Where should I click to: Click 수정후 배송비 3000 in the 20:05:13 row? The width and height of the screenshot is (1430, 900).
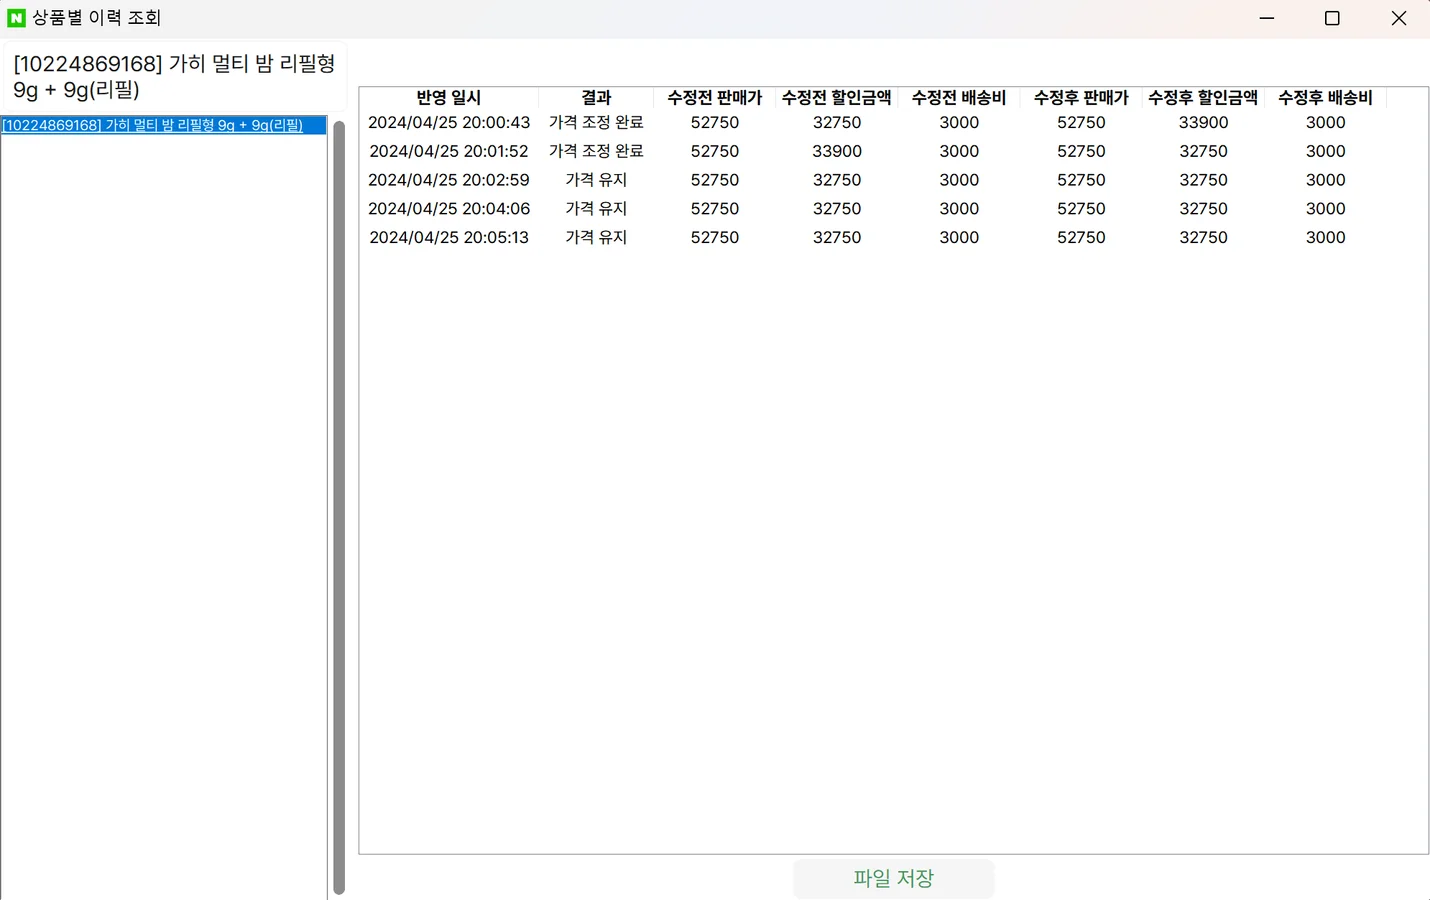[1325, 237]
